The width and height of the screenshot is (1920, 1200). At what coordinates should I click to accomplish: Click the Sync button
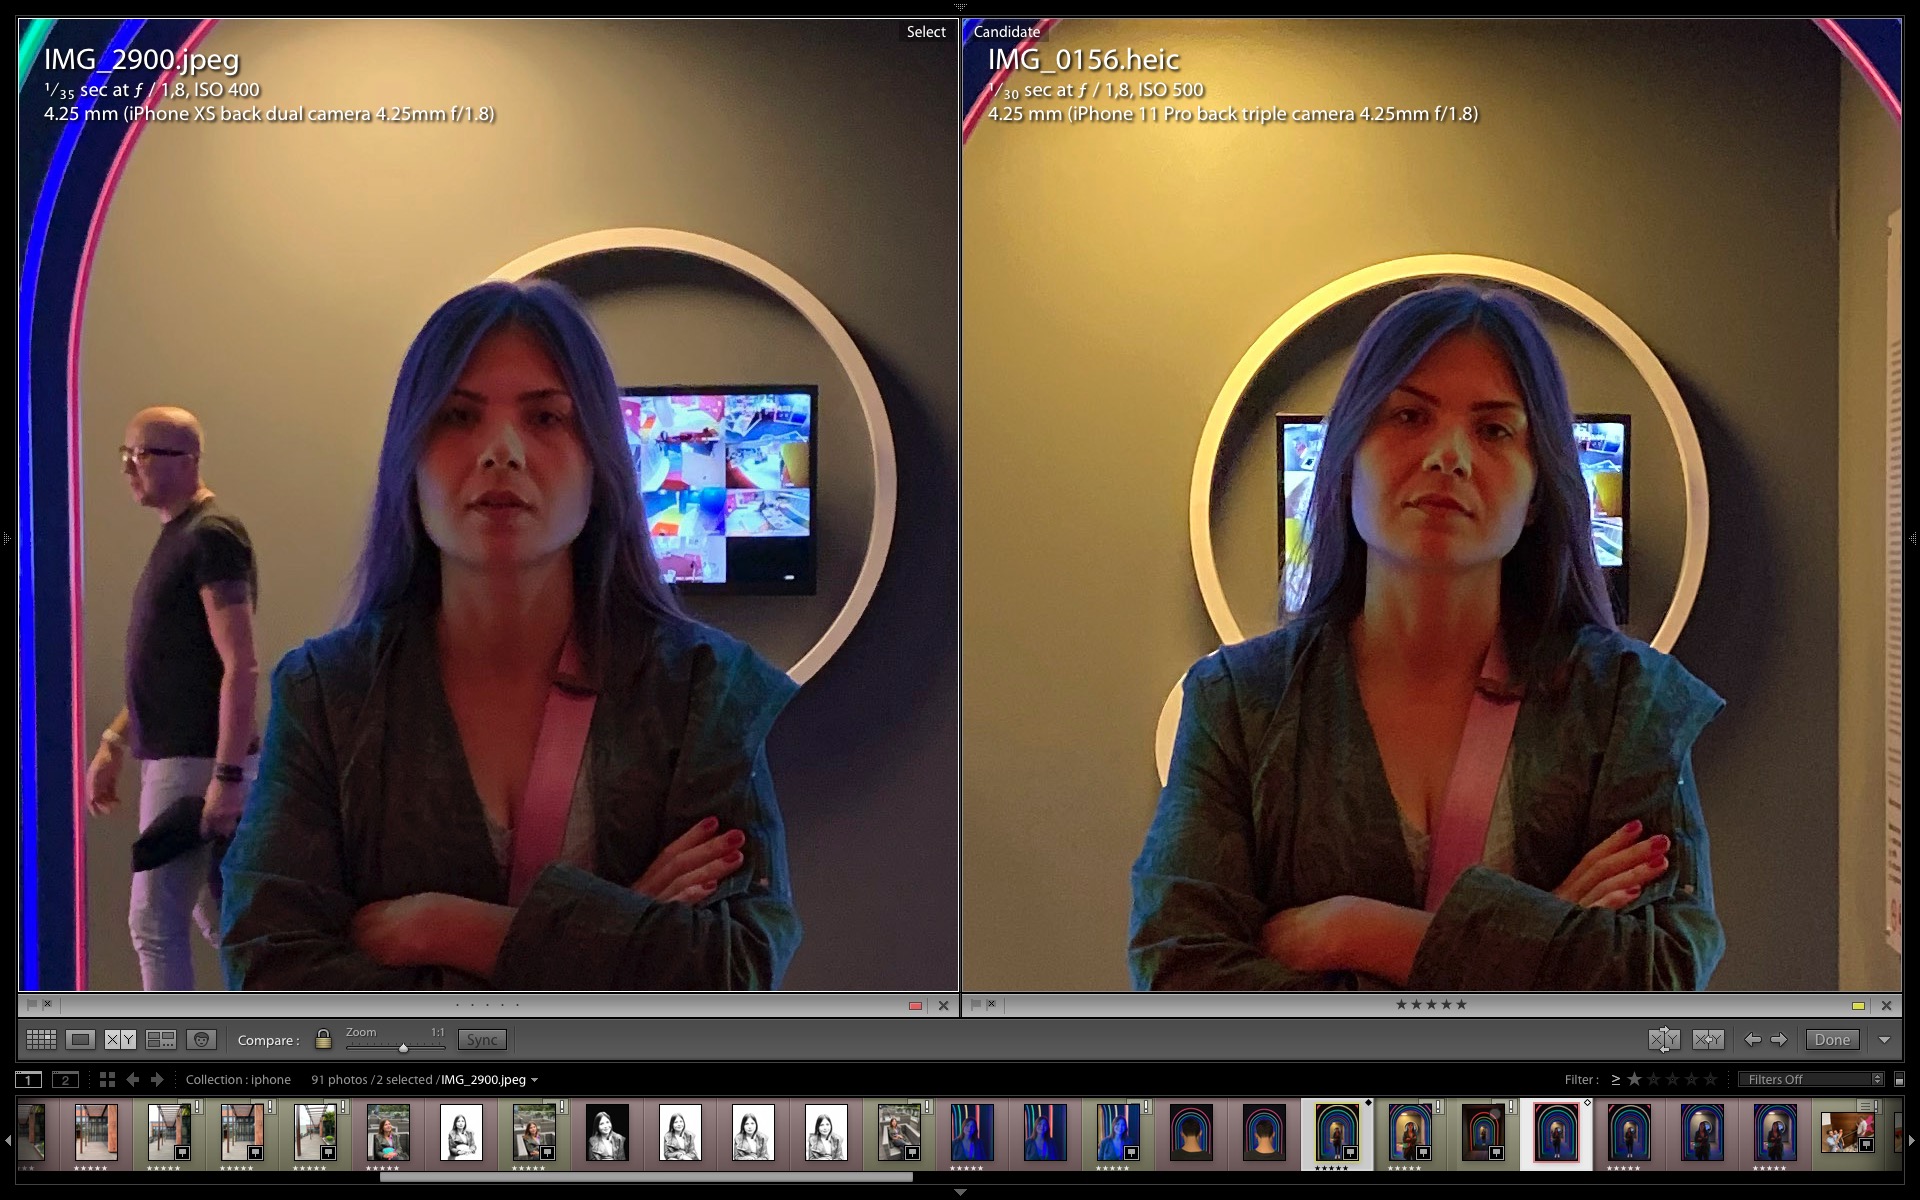coord(482,1040)
